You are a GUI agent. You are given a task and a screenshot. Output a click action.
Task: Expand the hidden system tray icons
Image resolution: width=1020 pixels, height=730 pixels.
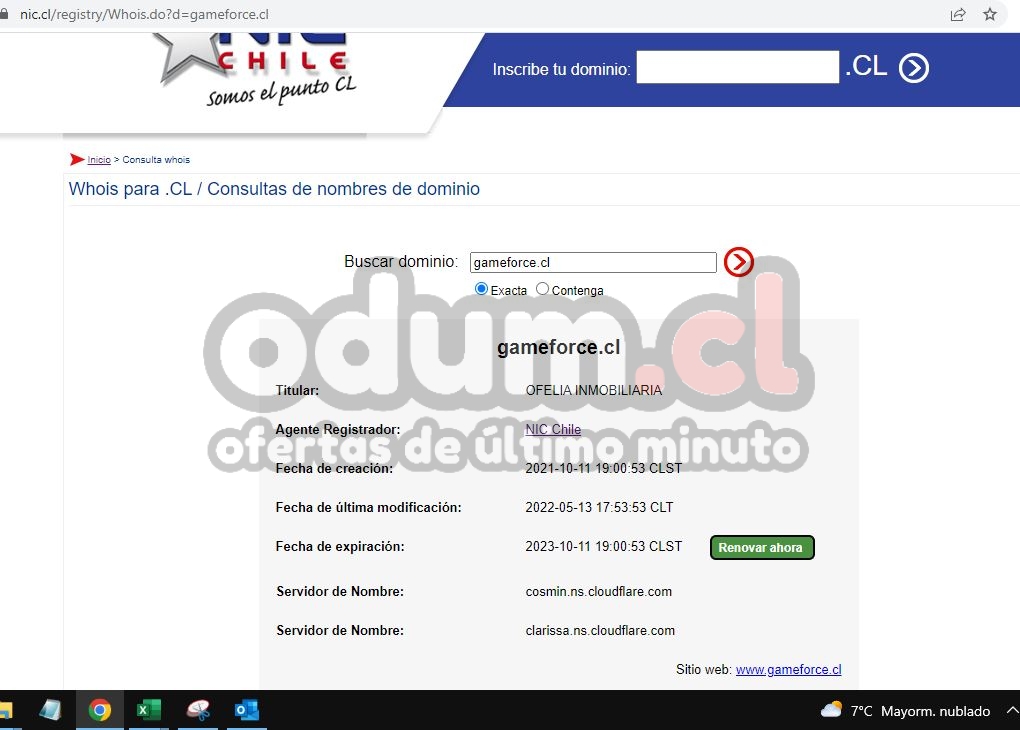click(x=1012, y=711)
